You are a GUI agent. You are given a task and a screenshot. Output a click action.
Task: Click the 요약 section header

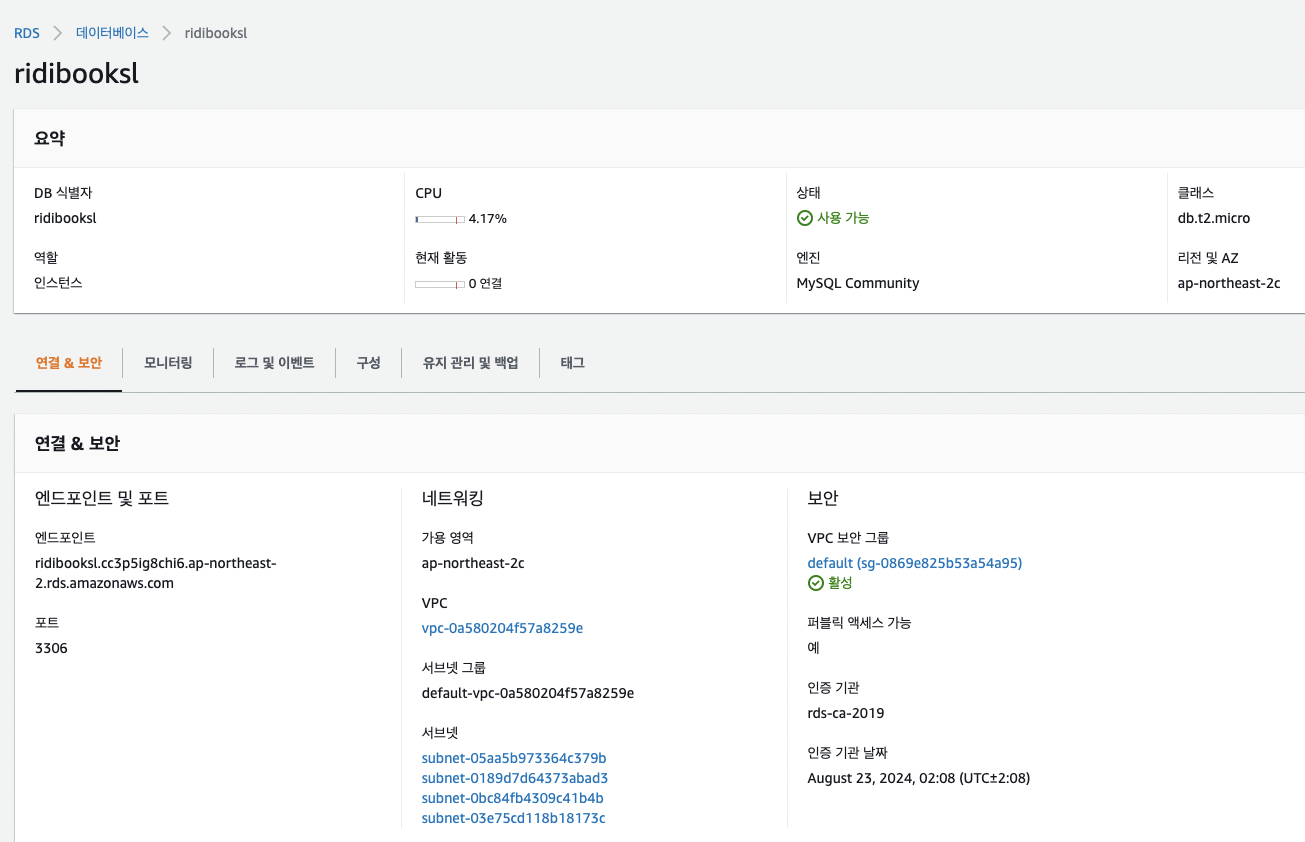[x=50, y=139]
